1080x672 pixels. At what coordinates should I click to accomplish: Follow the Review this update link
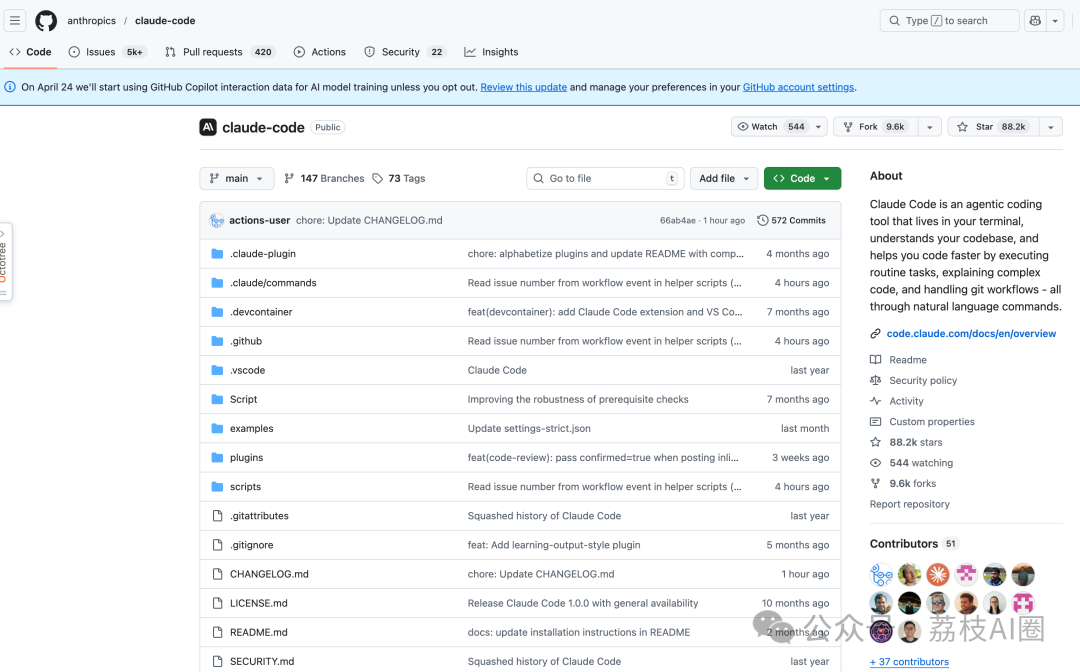point(523,87)
